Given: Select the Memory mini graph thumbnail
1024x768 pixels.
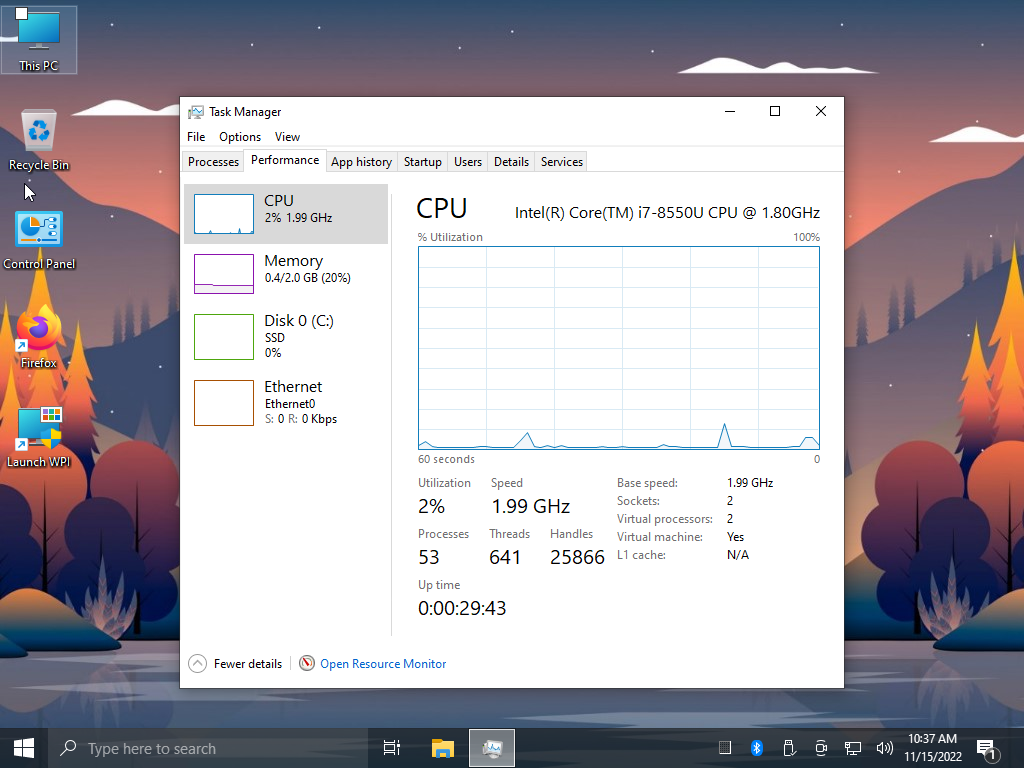Looking at the screenshot, I should (224, 274).
